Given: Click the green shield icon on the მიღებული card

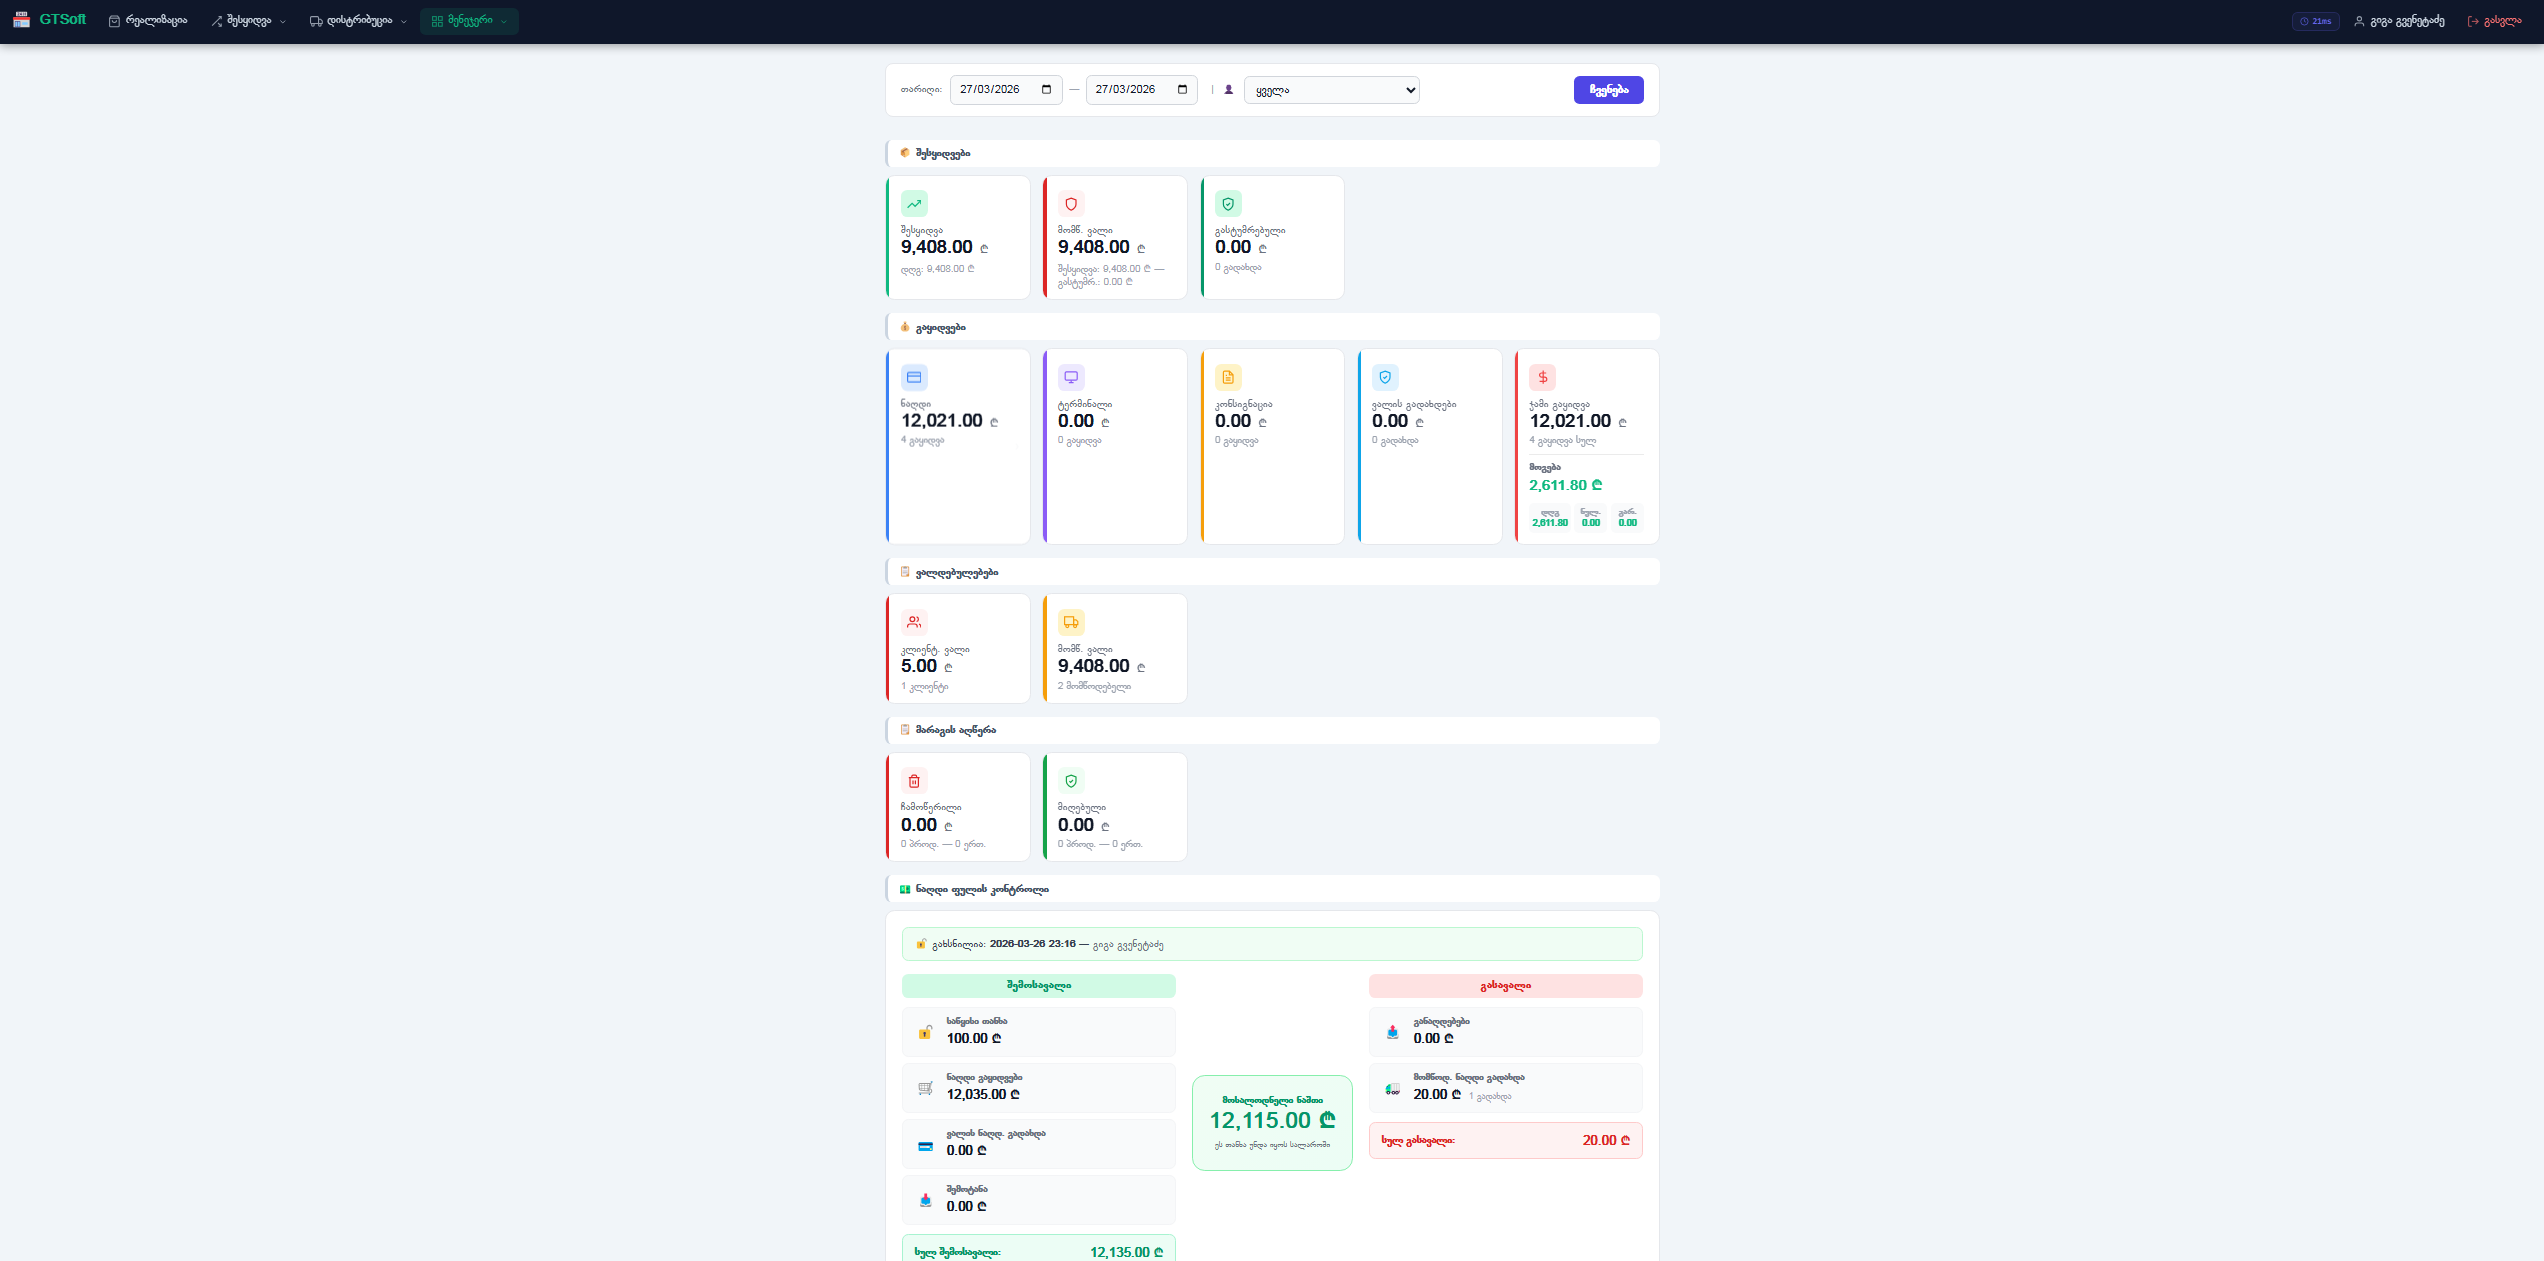Looking at the screenshot, I should coord(1071,781).
